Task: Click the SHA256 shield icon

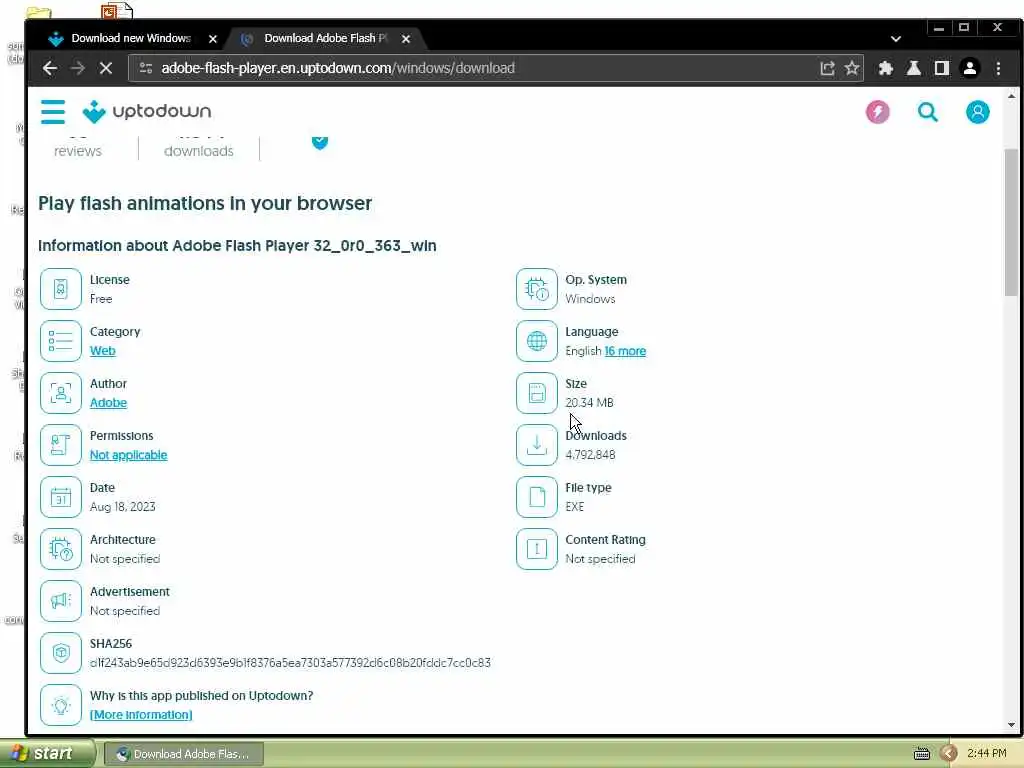Action: click(61, 653)
